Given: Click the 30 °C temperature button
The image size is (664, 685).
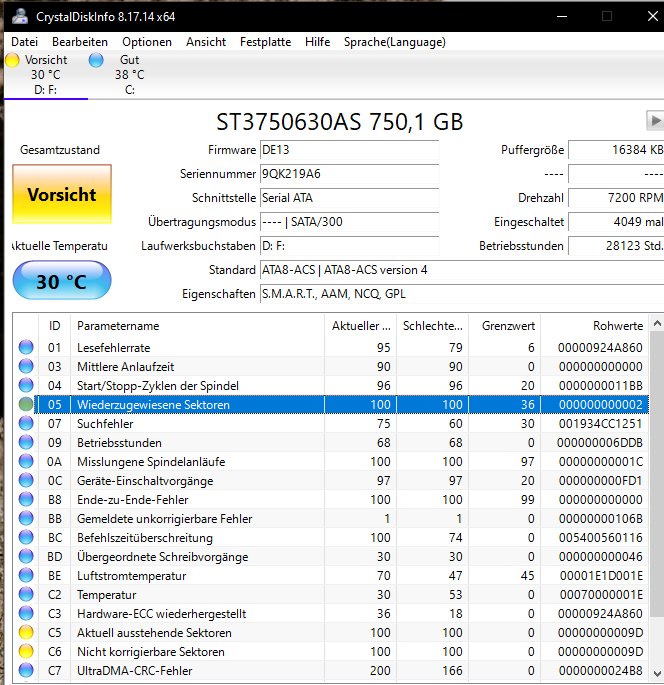Looking at the screenshot, I should (62, 280).
